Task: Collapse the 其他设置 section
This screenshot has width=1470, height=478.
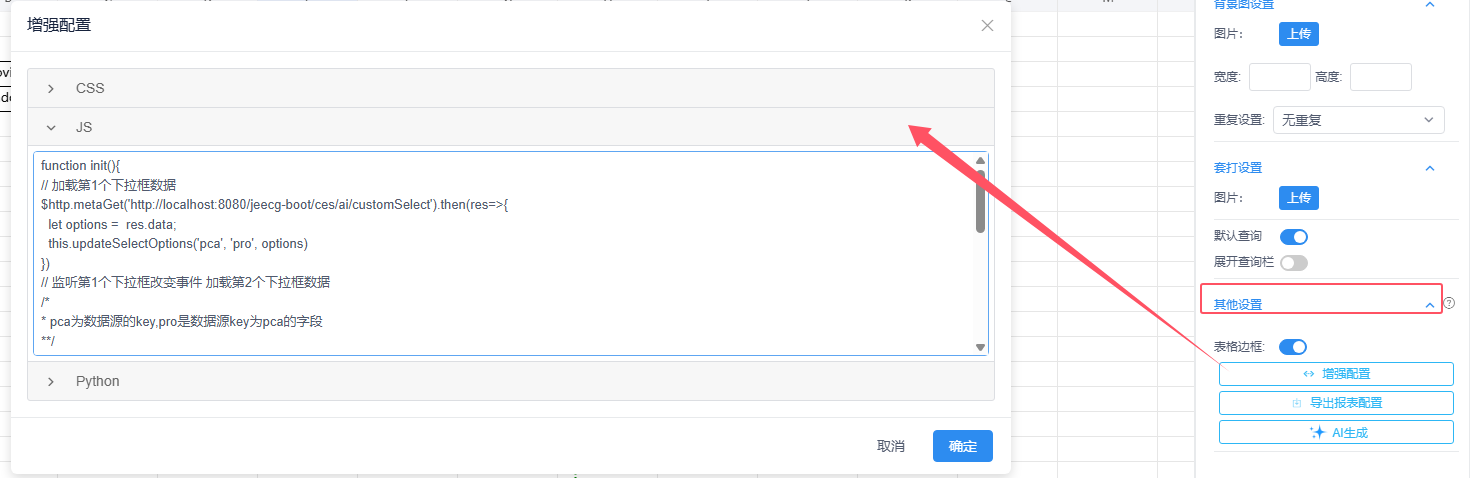Action: 1430,304
